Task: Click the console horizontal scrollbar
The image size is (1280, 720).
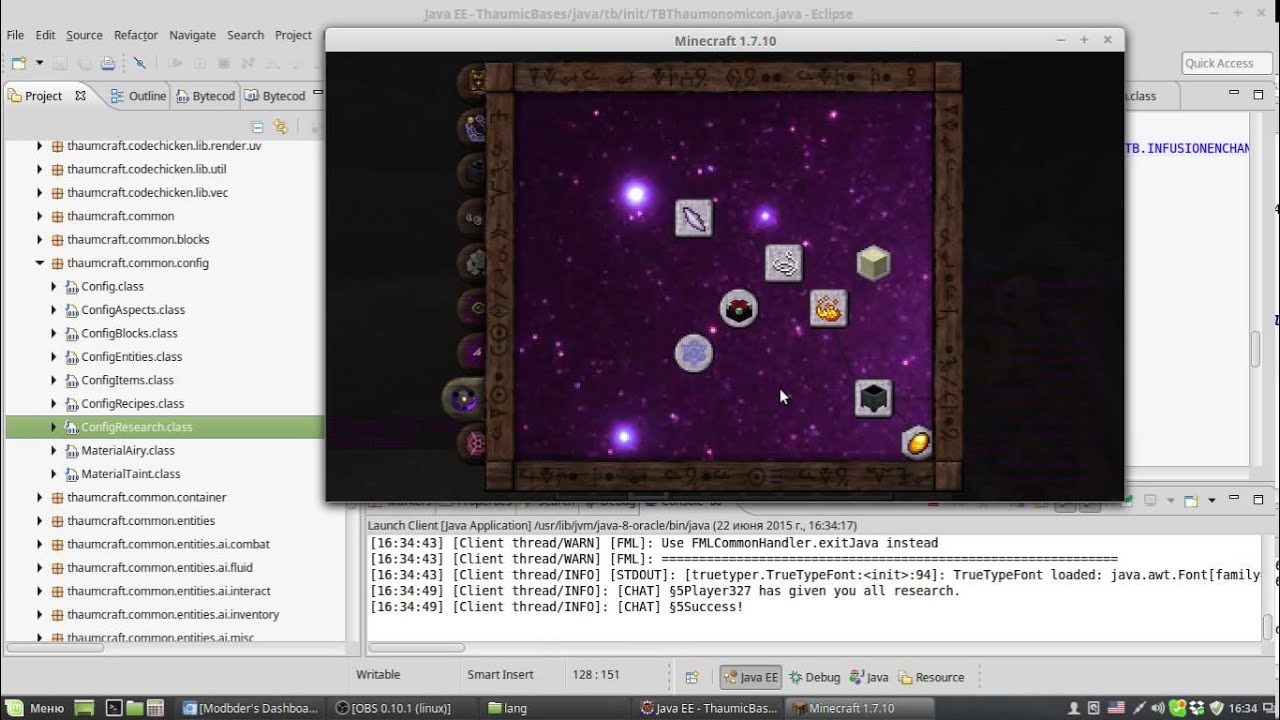Action: pos(417,647)
